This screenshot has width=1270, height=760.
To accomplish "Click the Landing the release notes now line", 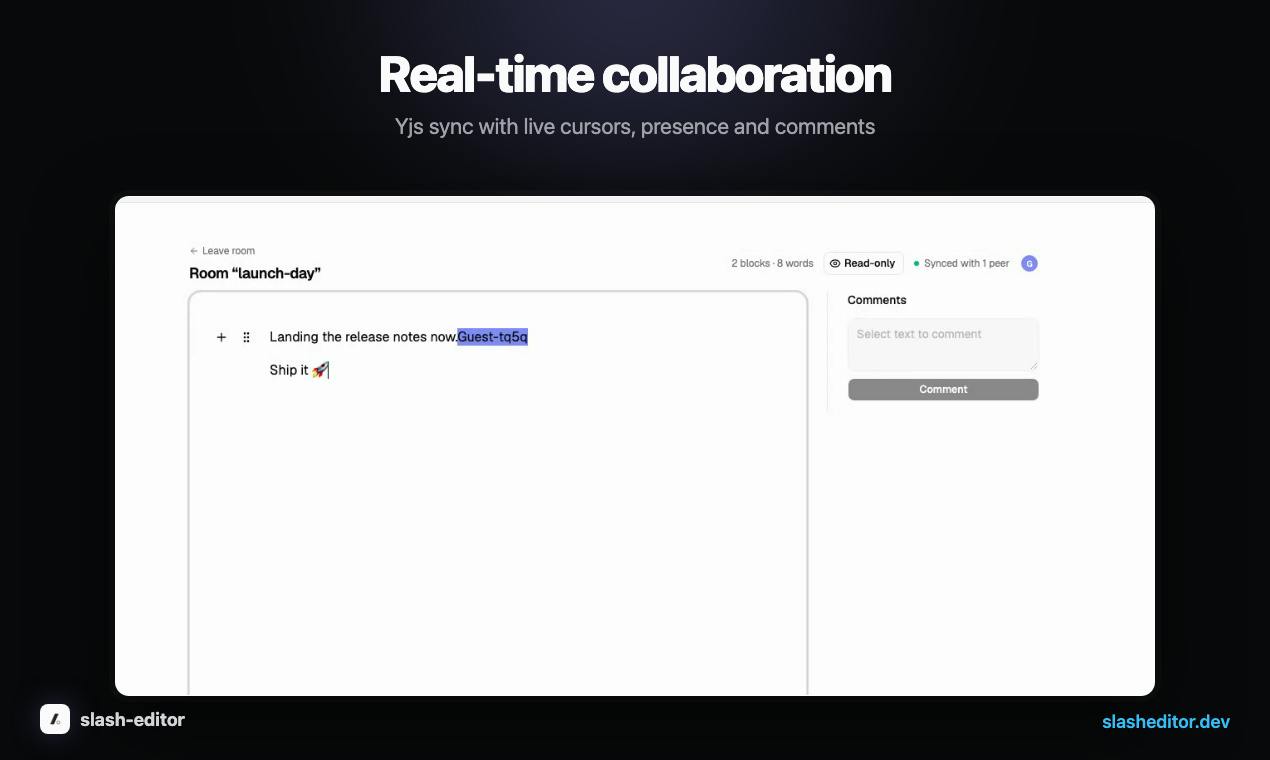I will [x=363, y=337].
